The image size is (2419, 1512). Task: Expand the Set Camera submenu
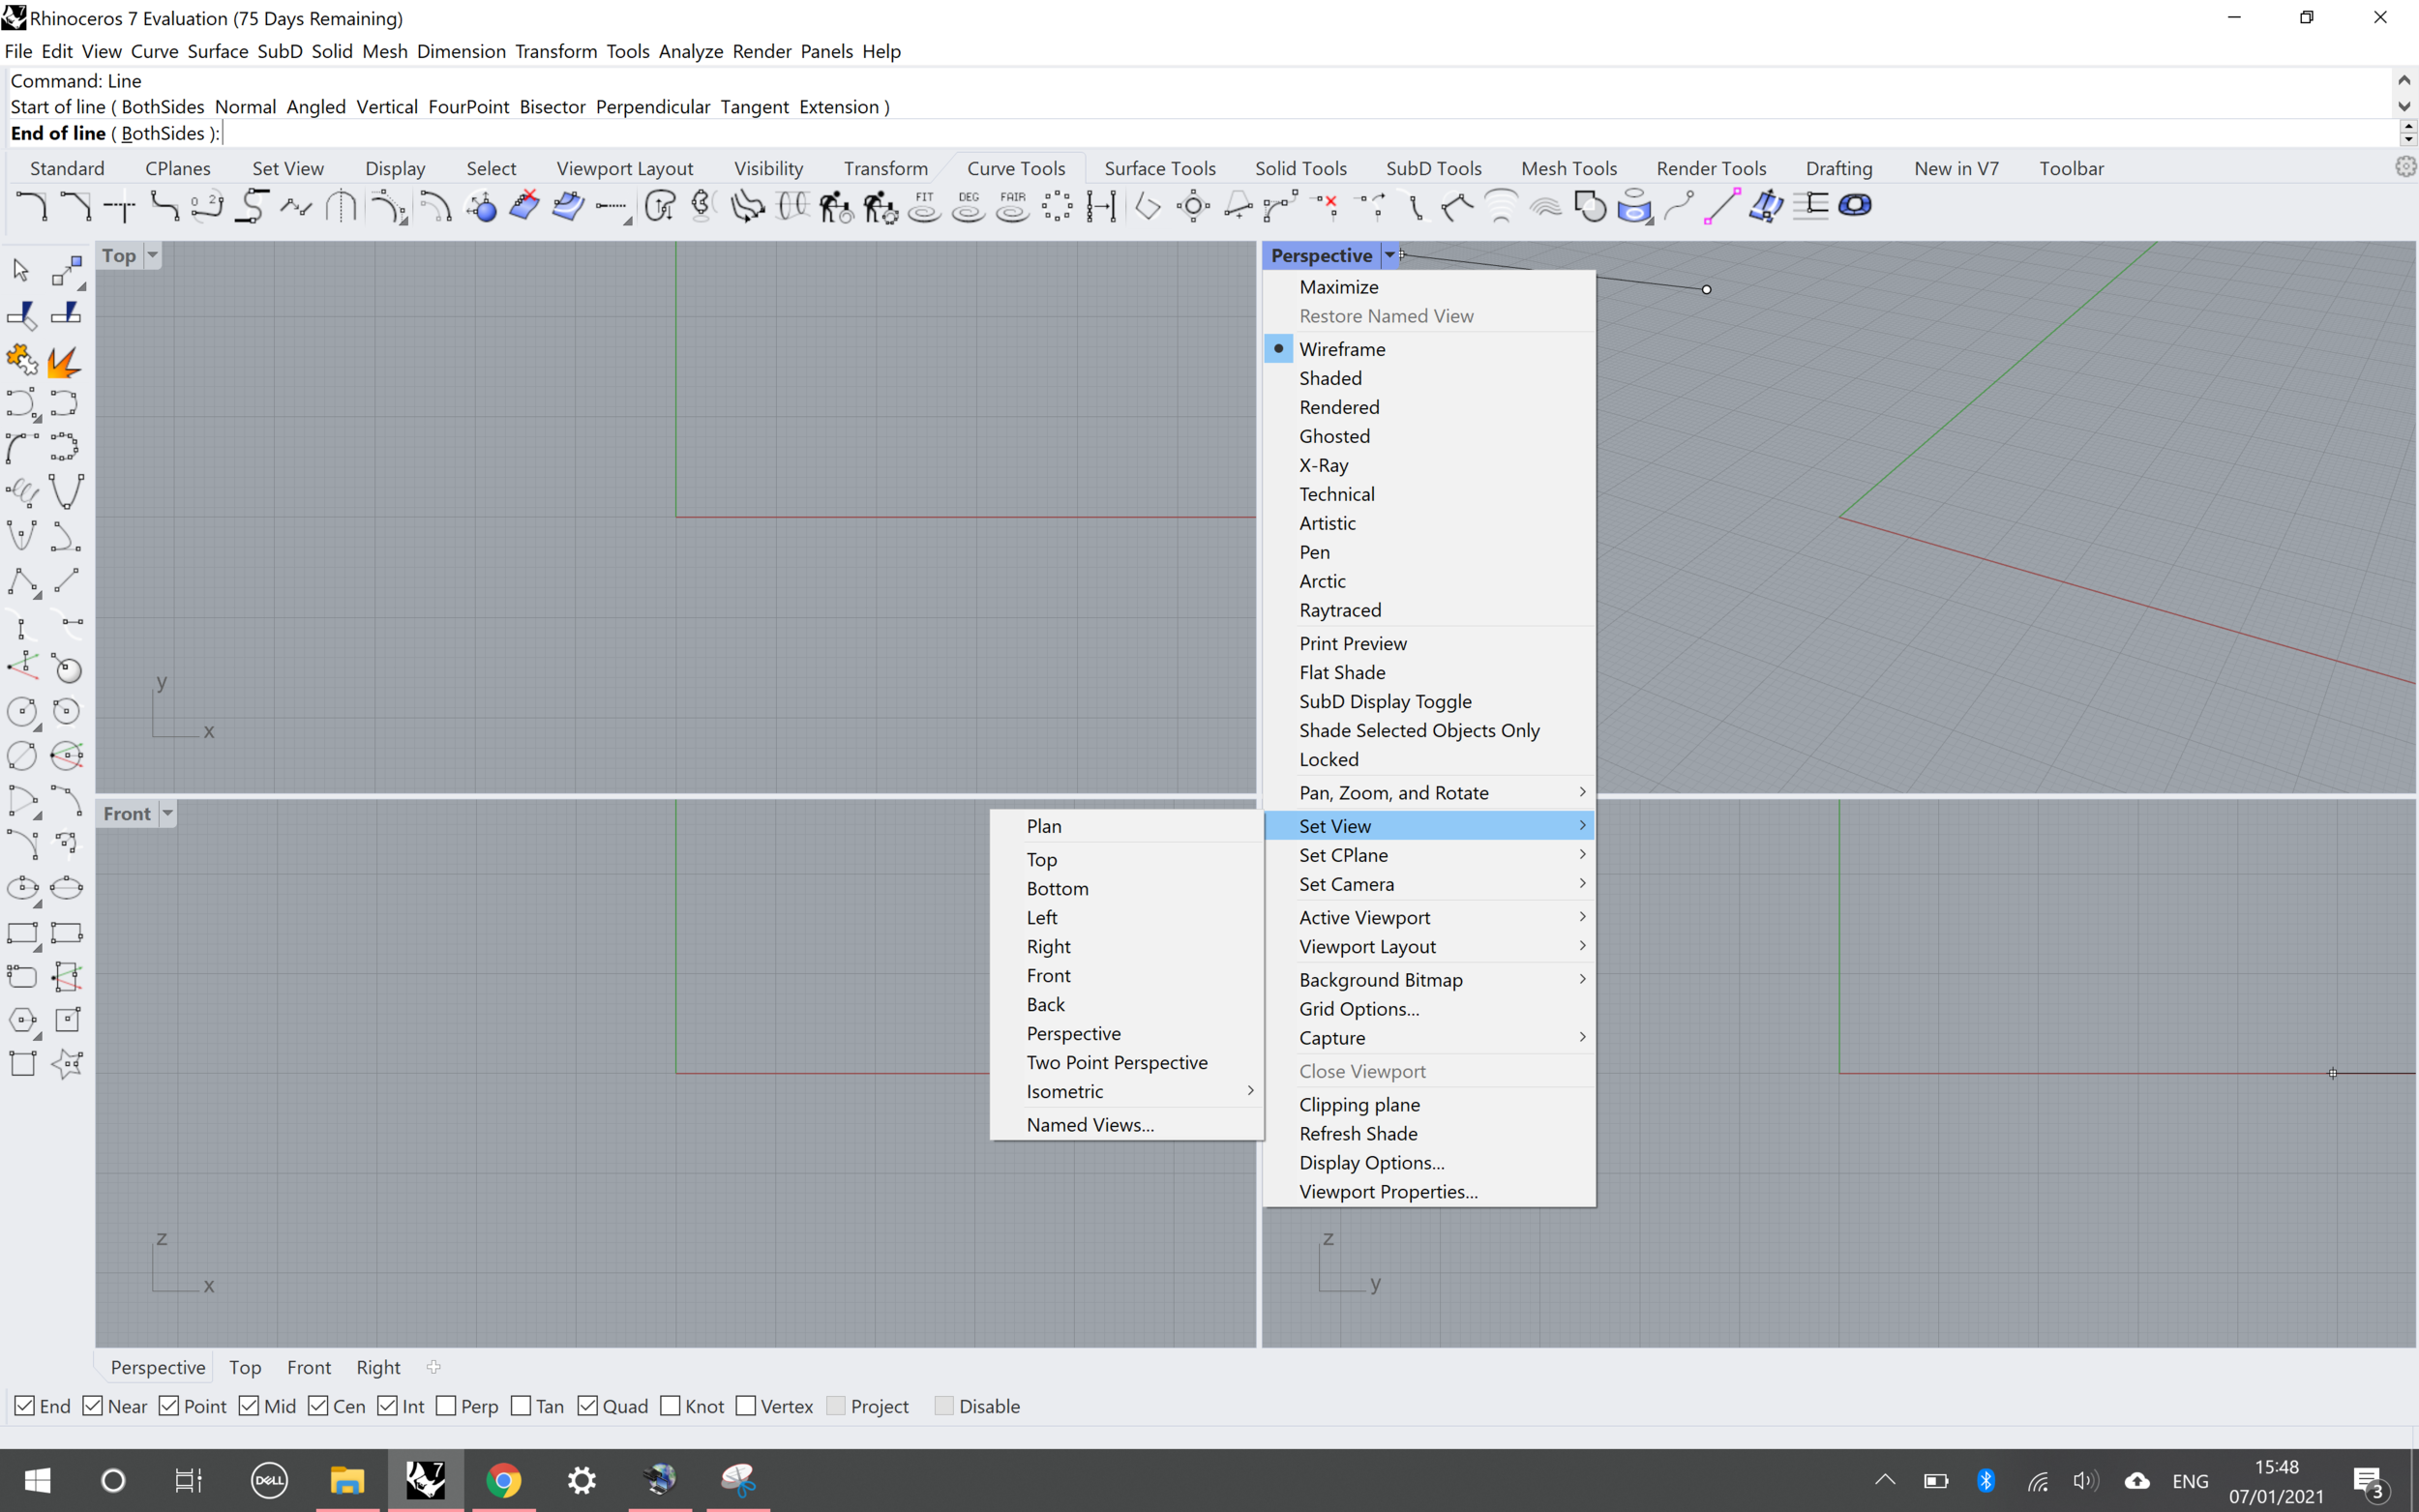[1430, 884]
